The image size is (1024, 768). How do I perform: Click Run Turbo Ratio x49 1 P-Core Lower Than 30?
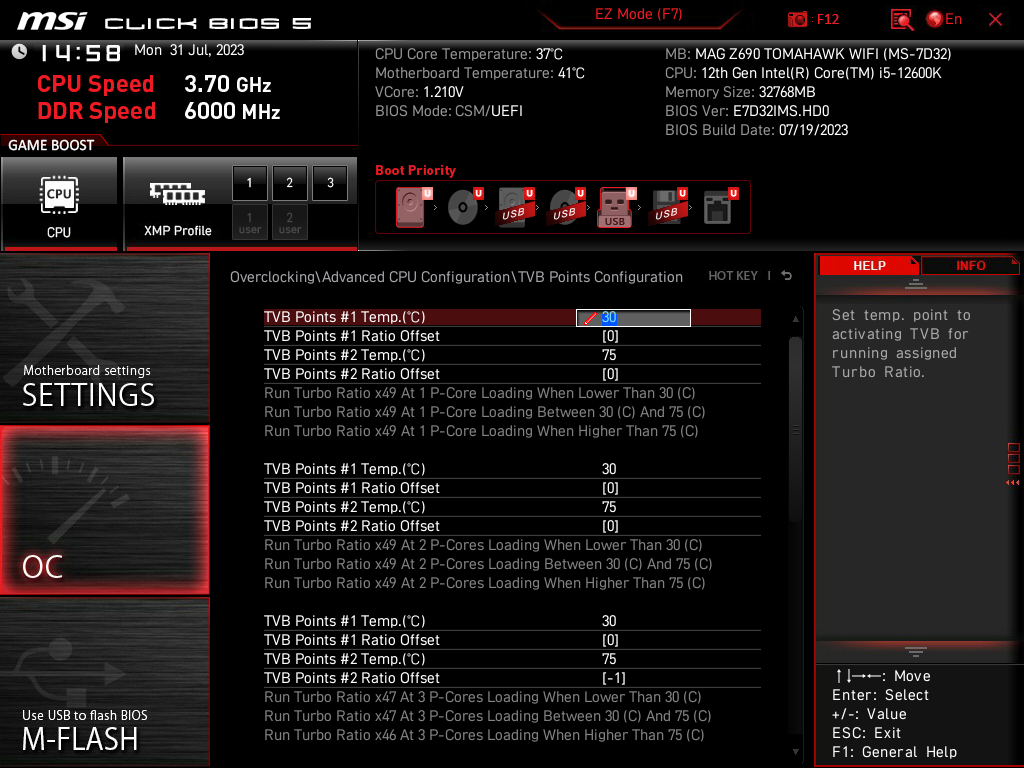tap(479, 393)
